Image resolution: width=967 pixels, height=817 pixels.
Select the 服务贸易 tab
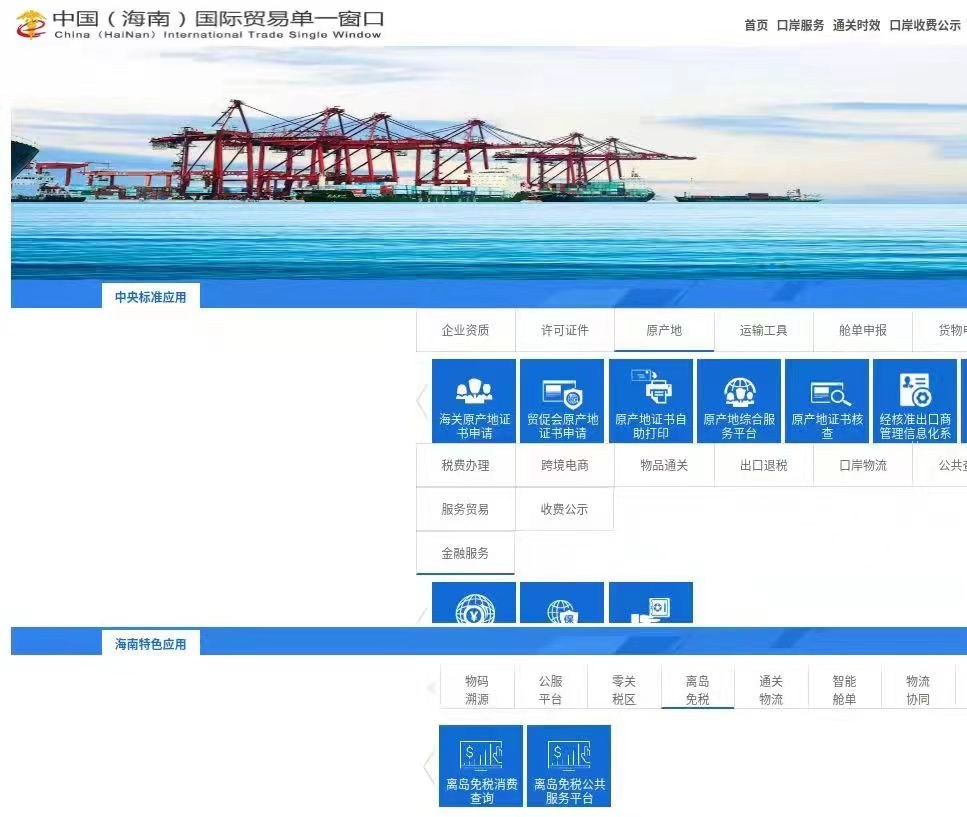click(466, 509)
